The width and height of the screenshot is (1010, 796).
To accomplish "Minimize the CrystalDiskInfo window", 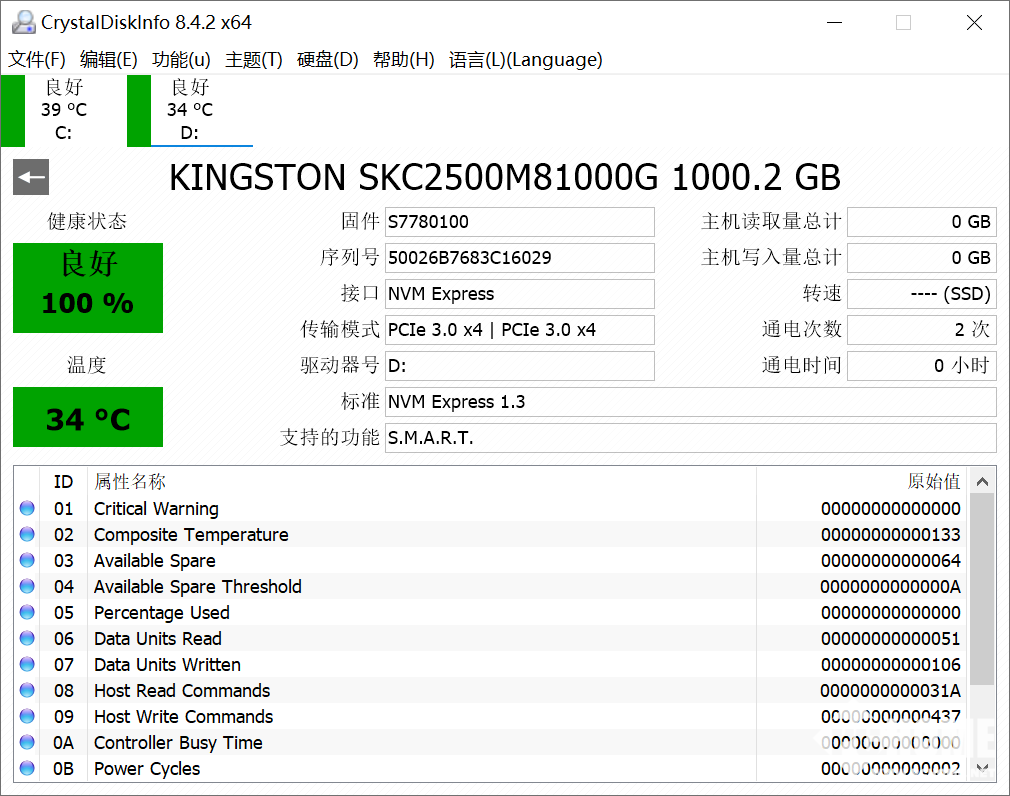I will pyautogui.click(x=835, y=23).
